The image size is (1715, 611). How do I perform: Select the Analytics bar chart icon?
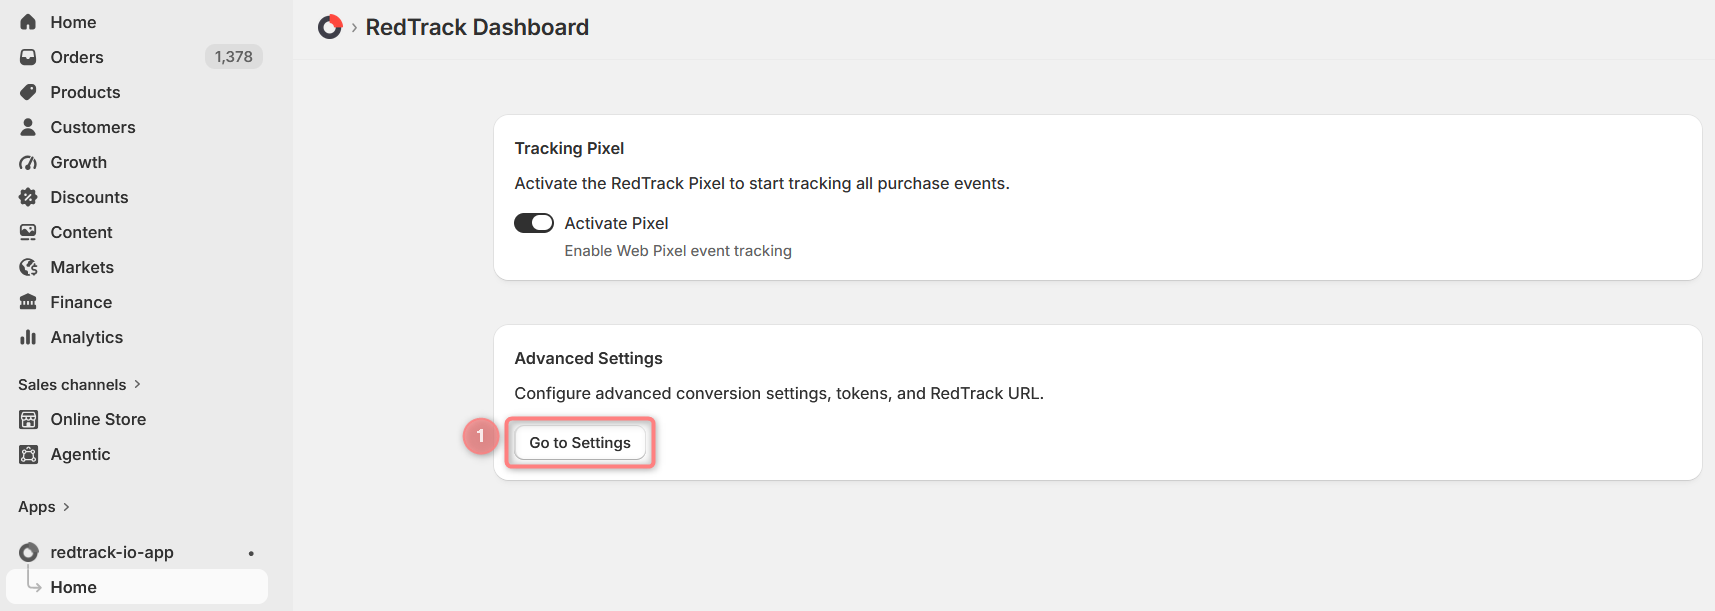(x=28, y=337)
